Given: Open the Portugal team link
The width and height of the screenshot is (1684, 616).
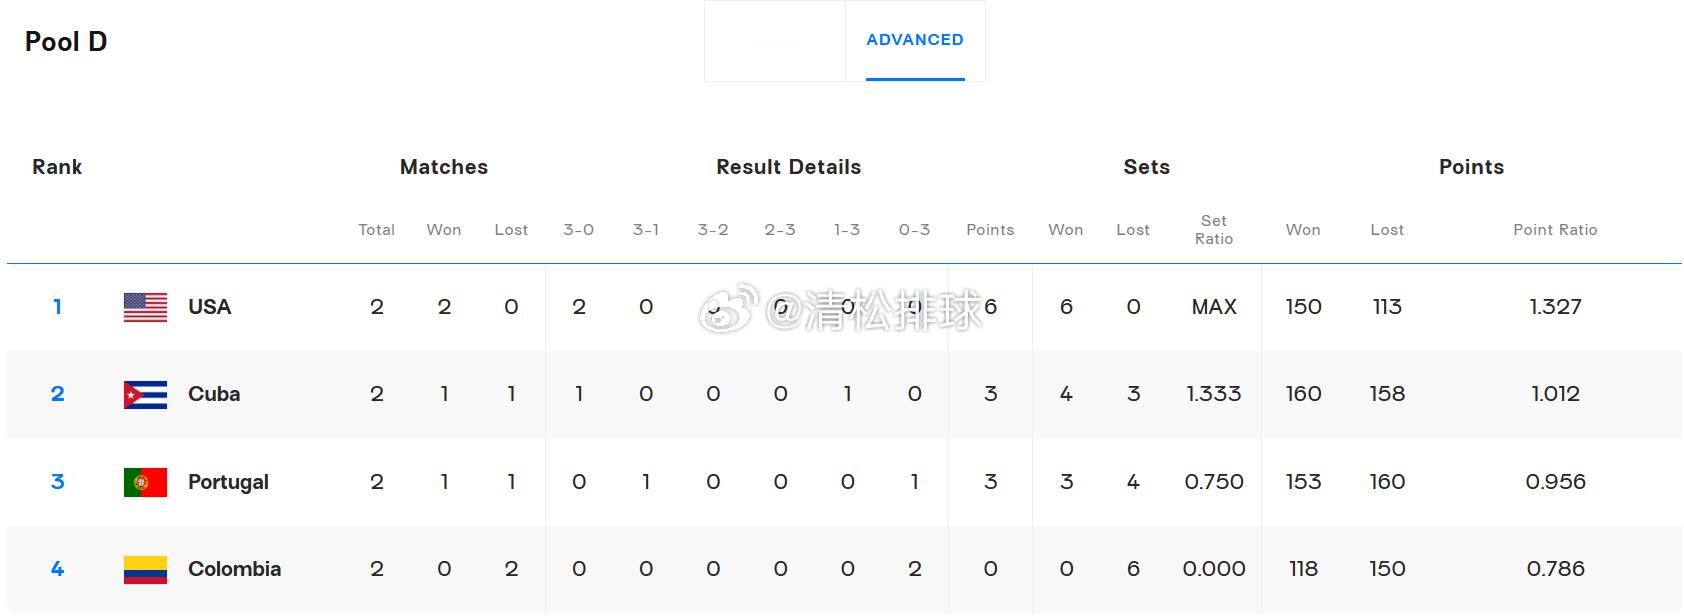Looking at the screenshot, I should pos(228,482).
